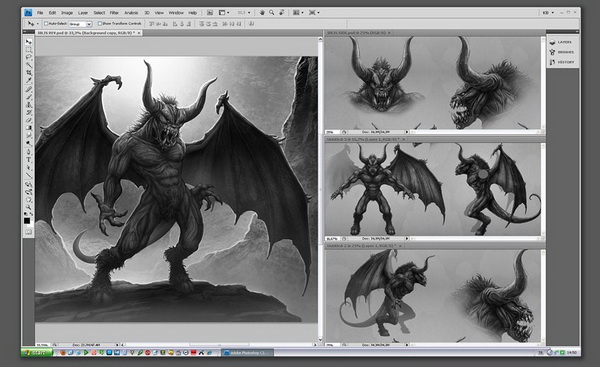This screenshot has height=367, width=600.
Task: Reset to default foreground and background colors
Action: click(26, 214)
